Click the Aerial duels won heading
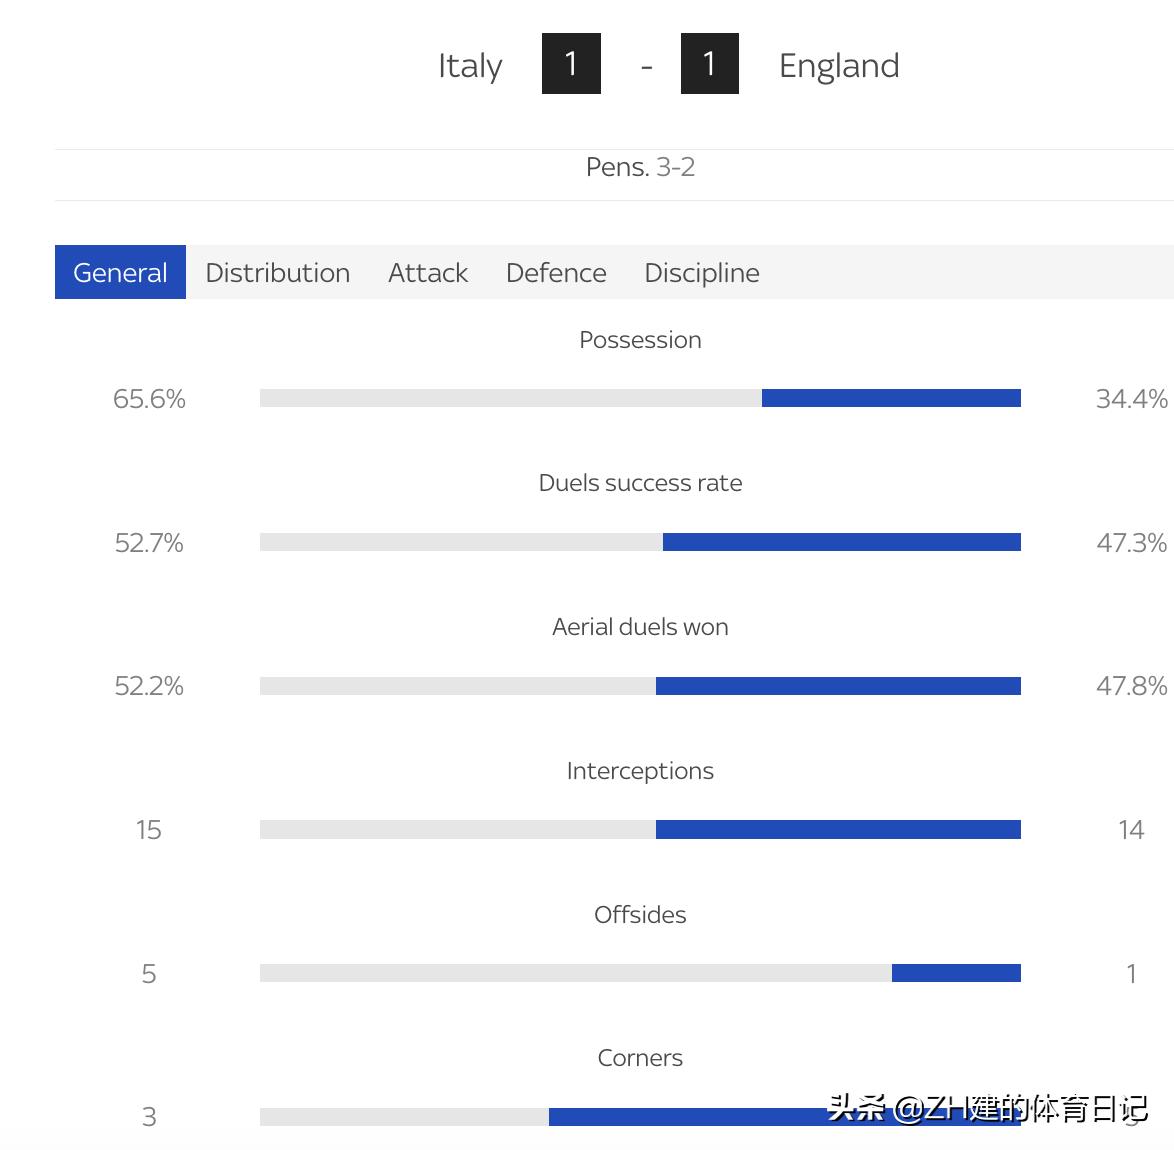Image resolution: width=1174 pixels, height=1150 pixels. [640, 627]
